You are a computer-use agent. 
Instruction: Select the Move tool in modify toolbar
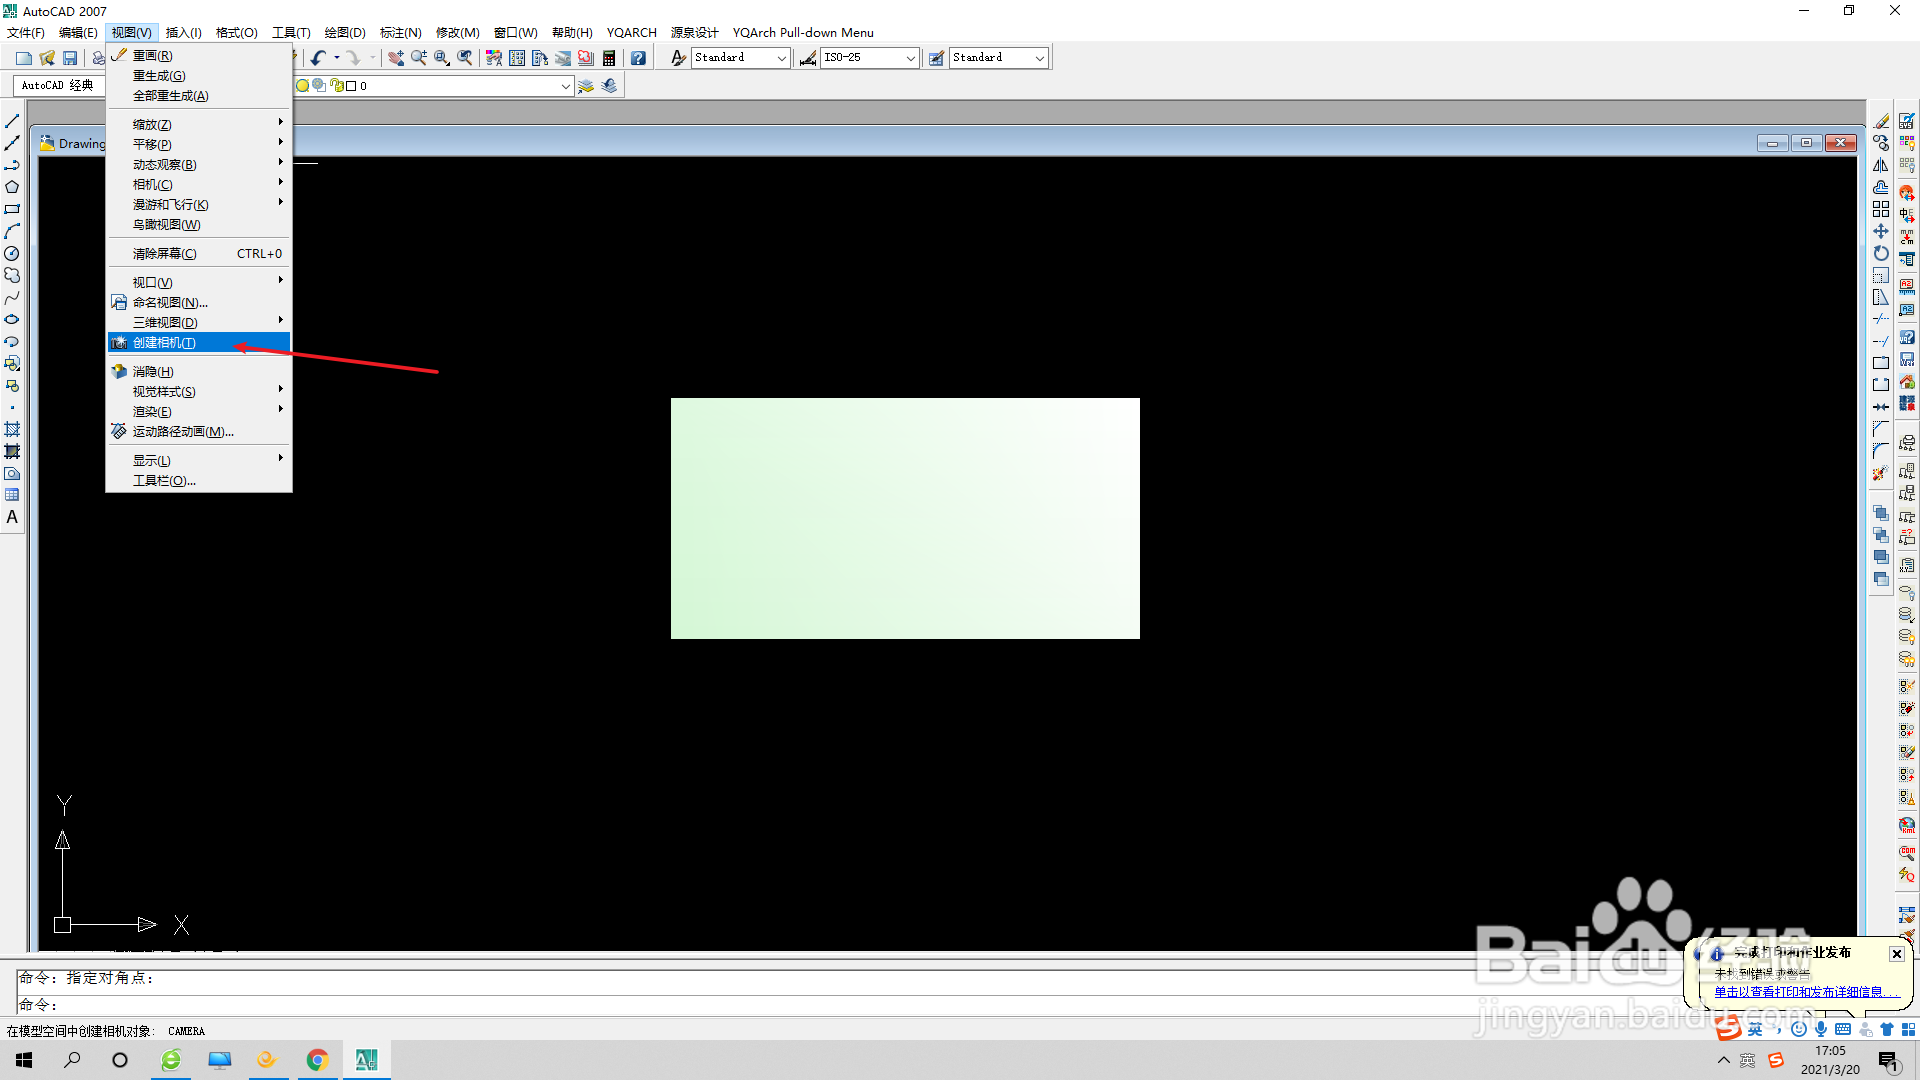(x=1881, y=231)
